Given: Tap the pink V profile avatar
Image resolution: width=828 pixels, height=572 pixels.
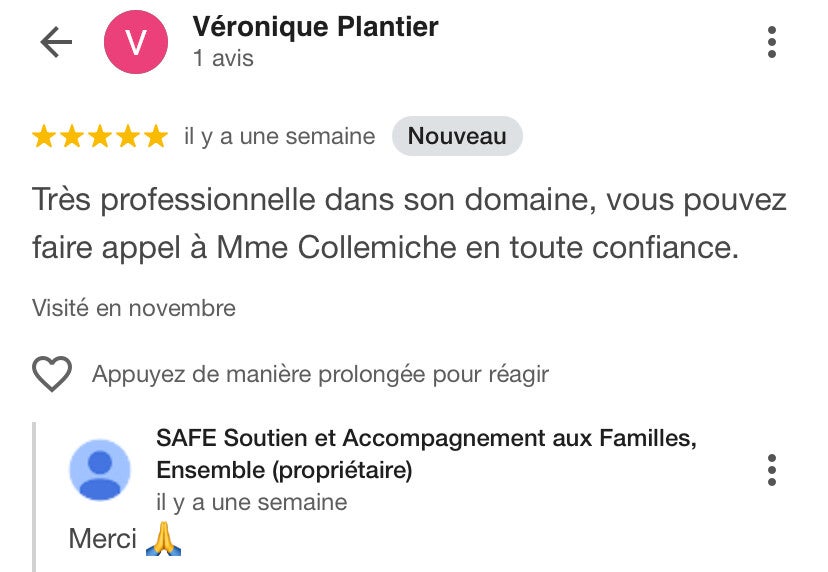Looking at the screenshot, I should click(136, 42).
